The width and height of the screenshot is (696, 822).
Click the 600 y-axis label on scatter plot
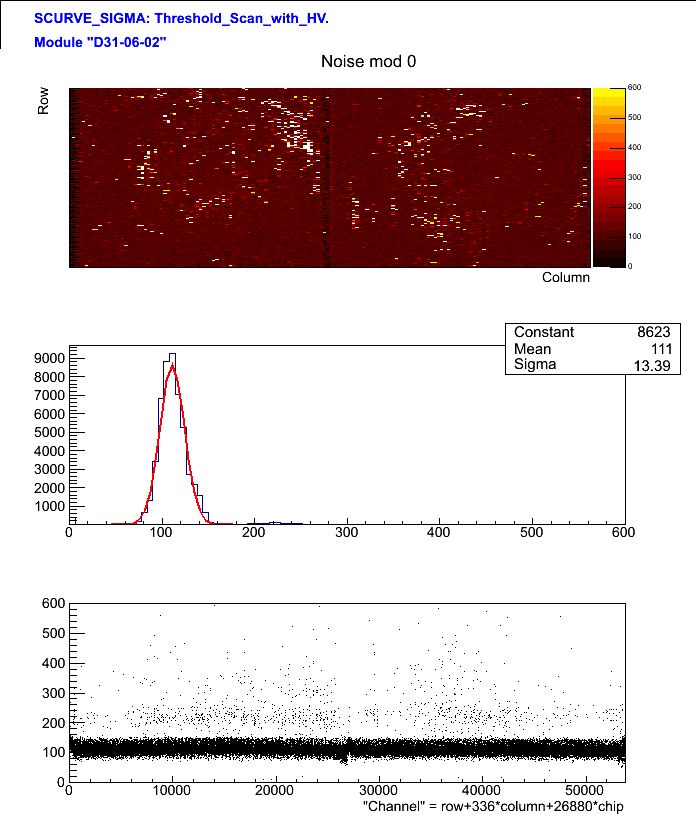(53, 603)
